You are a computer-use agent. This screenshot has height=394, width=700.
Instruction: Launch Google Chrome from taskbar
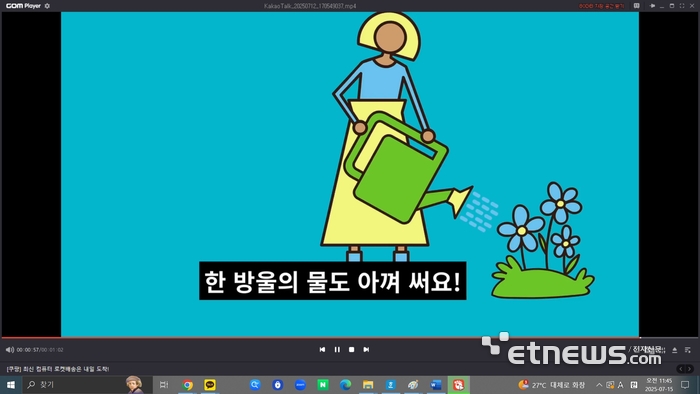click(188, 385)
